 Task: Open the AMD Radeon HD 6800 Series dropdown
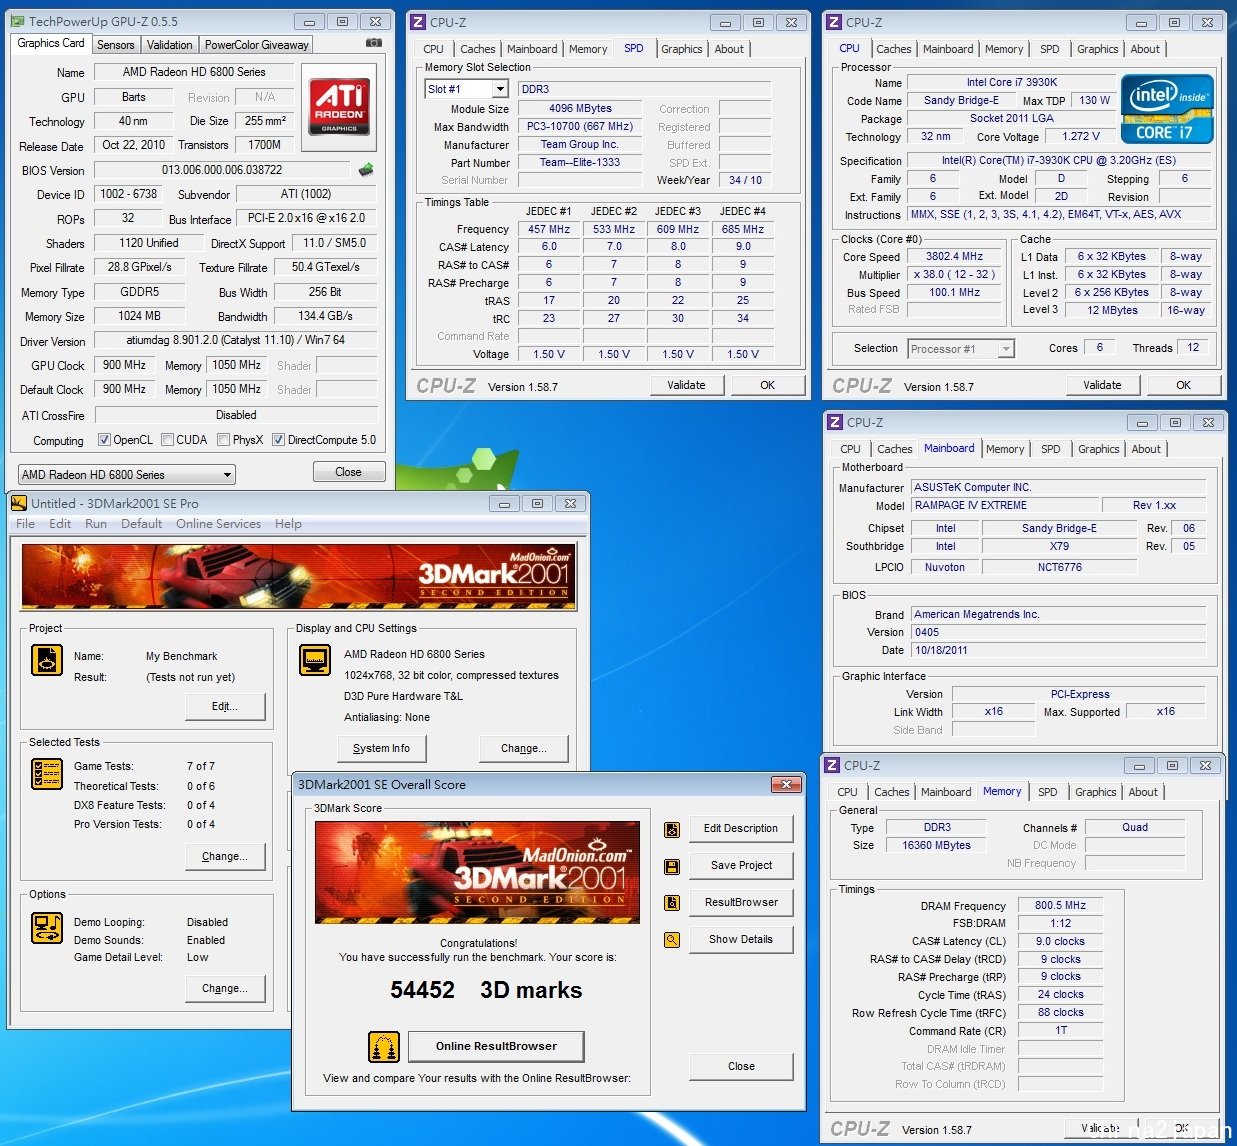coord(127,475)
